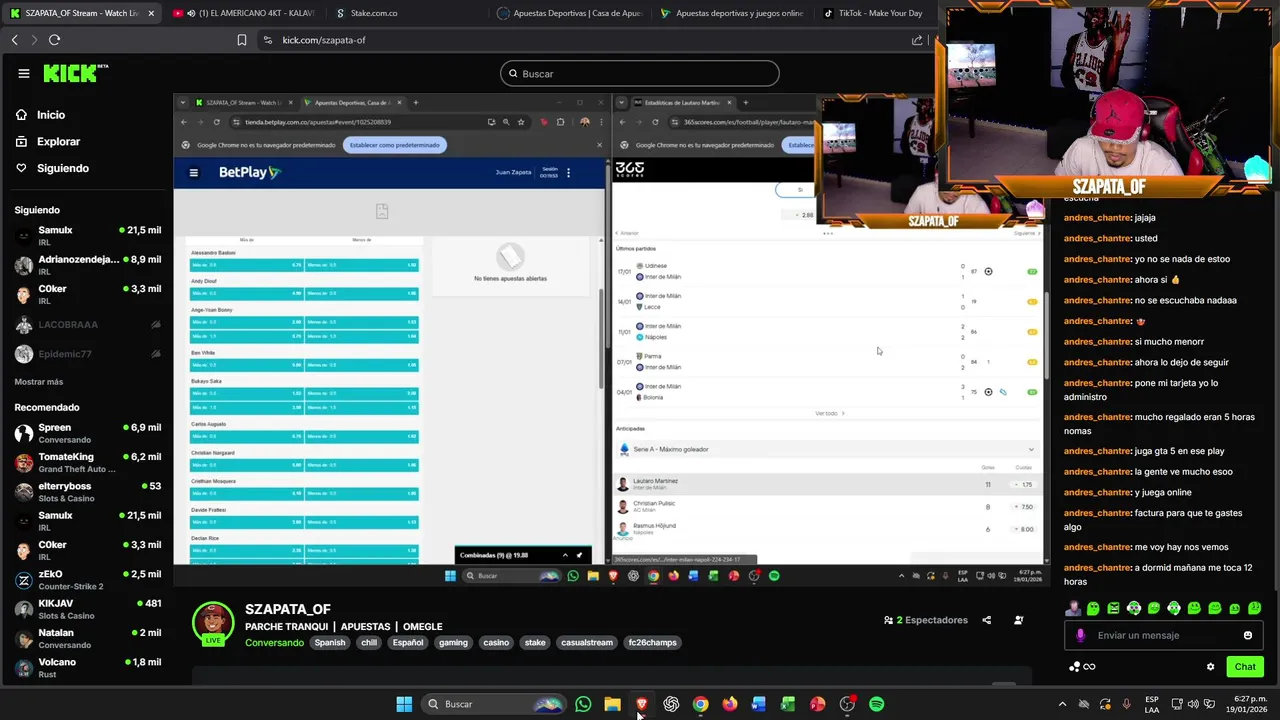Screen dimensions: 1280x720
Task: Select the casualstream tag
Action: pyautogui.click(x=587, y=643)
